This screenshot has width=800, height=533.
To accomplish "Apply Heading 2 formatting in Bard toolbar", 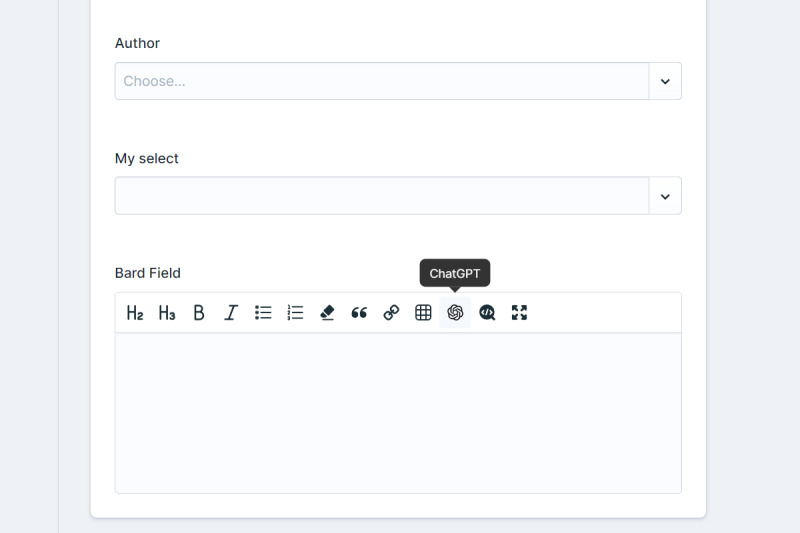I will click(135, 313).
